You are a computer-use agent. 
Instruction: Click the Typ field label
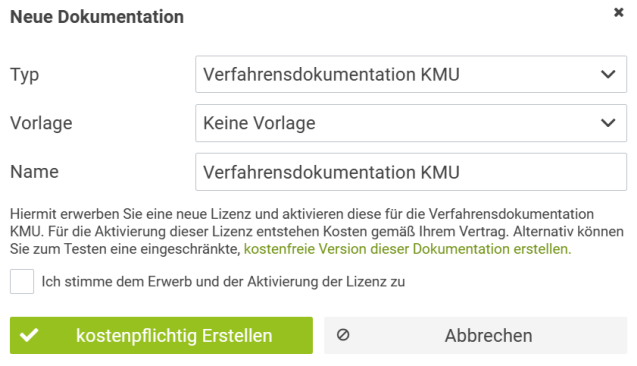point(24,75)
